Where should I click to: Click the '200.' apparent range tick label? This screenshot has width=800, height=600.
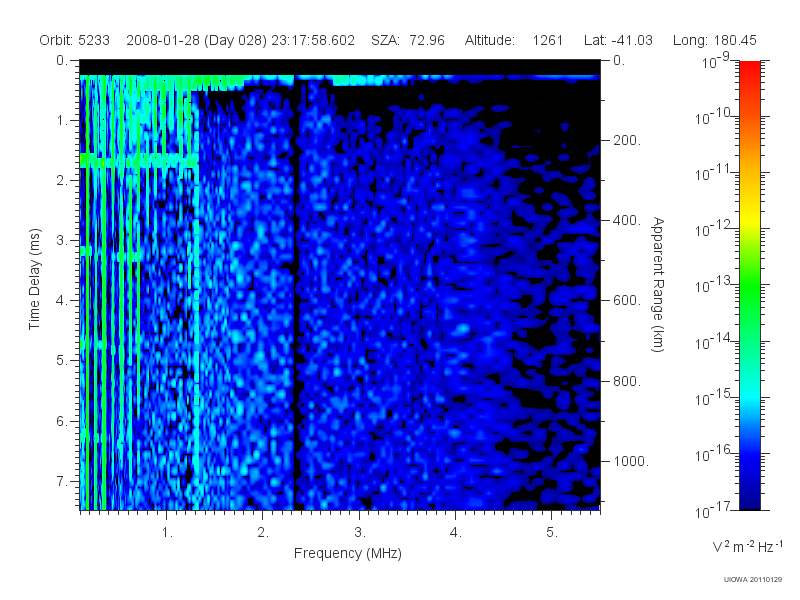click(627, 140)
